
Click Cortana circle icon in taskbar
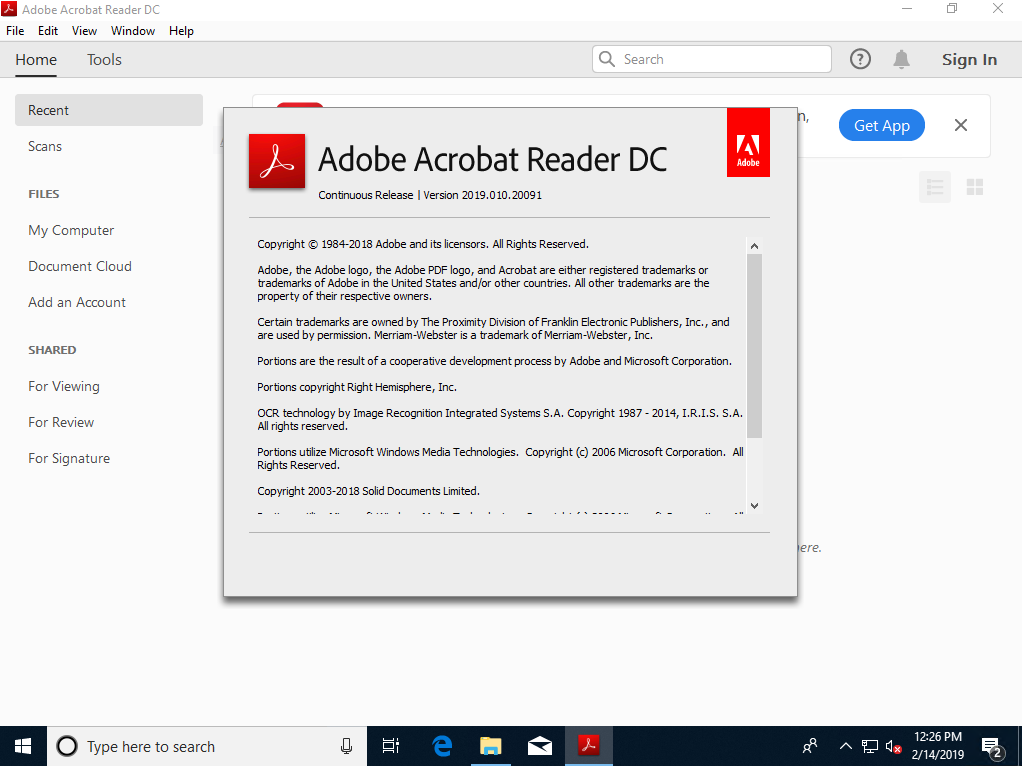tap(66, 746)
